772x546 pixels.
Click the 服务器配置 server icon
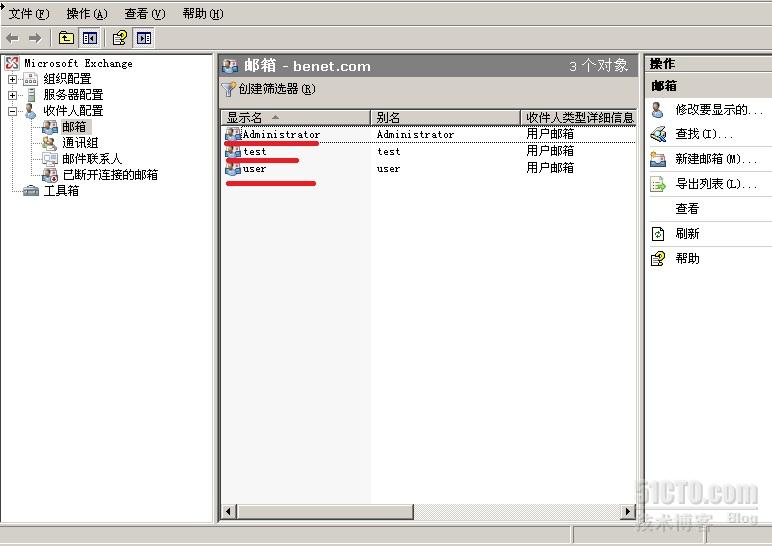pos(31,95)
